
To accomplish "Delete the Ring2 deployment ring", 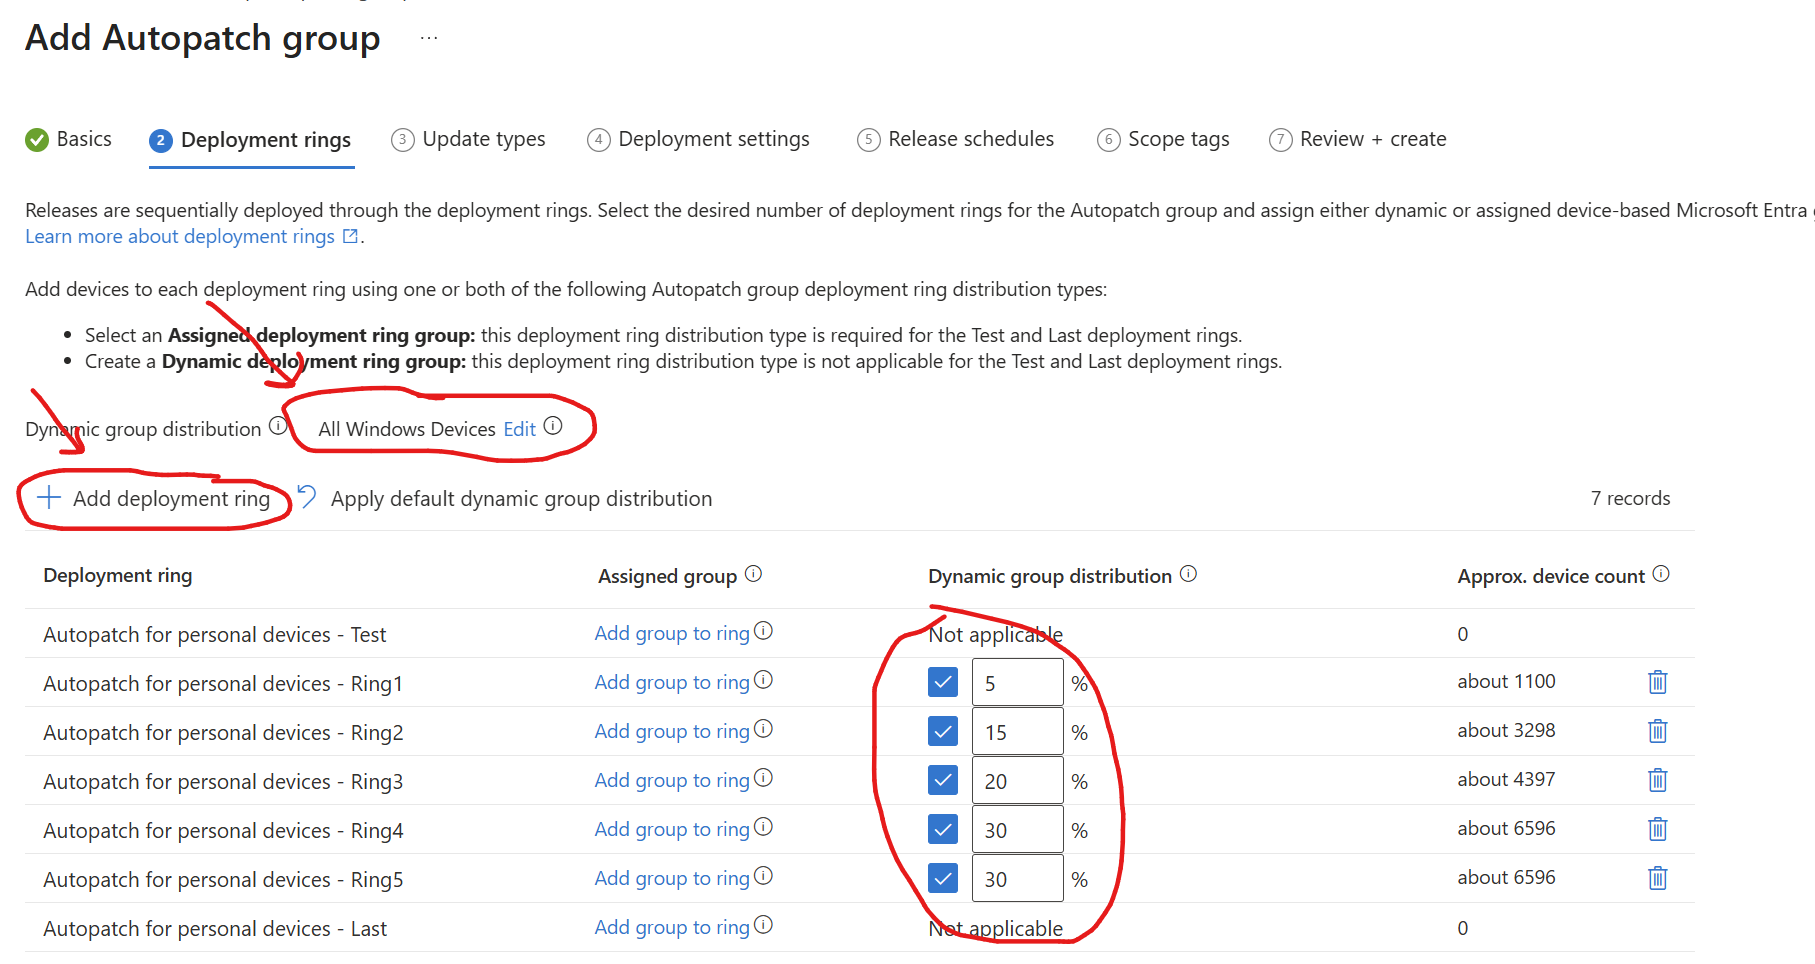I will pos(1657,731).
